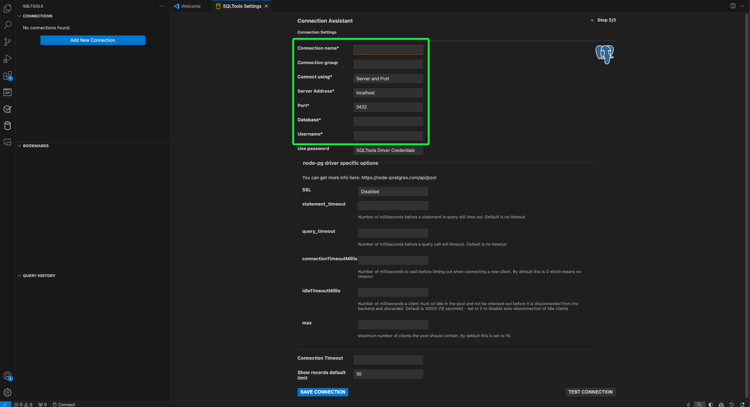Screen dimensions: 750x407
Task: Open the Search view in the activity bar
Action: 7,25
